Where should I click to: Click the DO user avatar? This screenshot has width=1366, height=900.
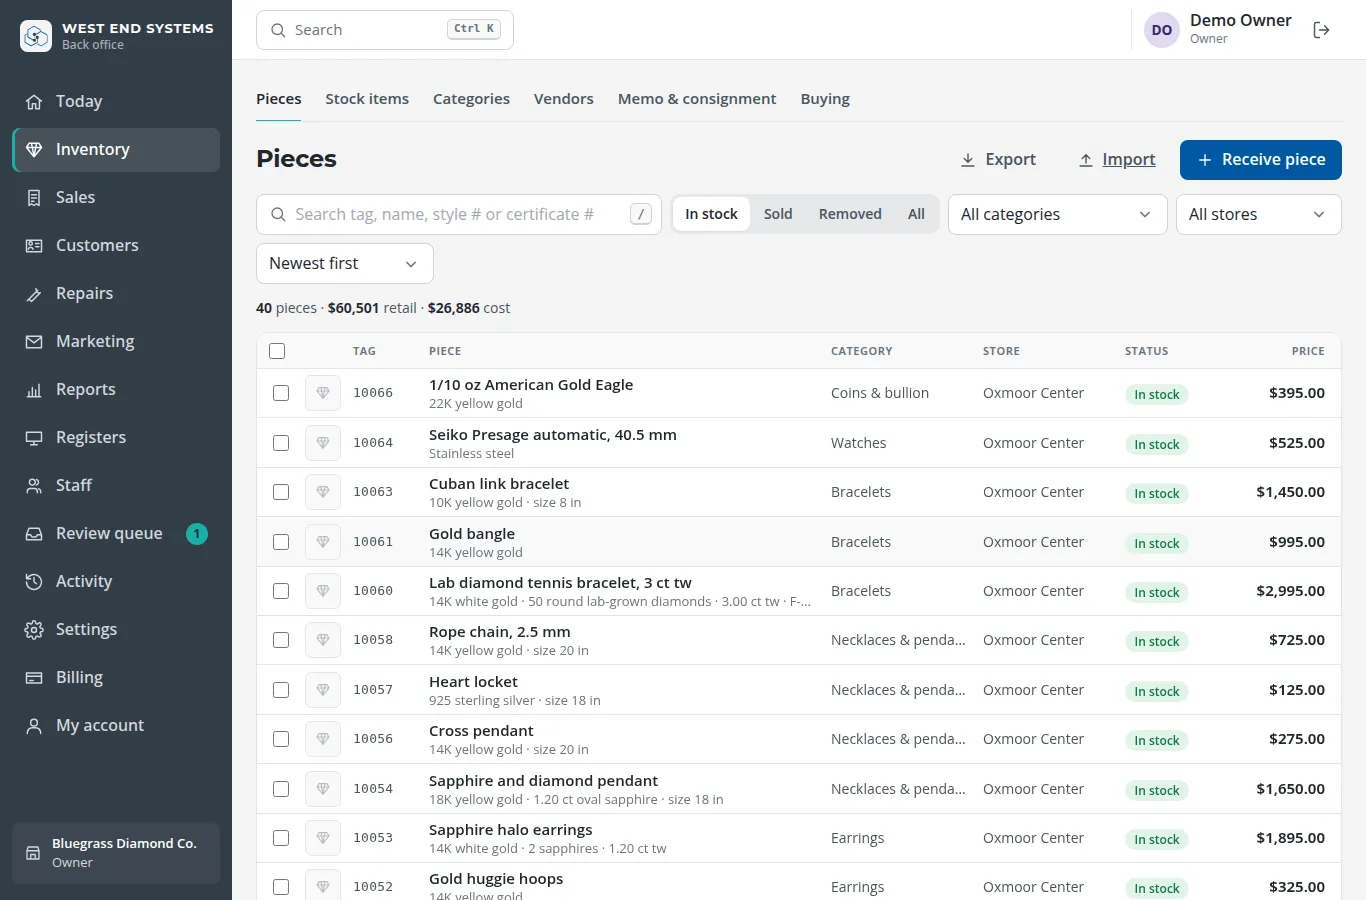(1162, 30)
